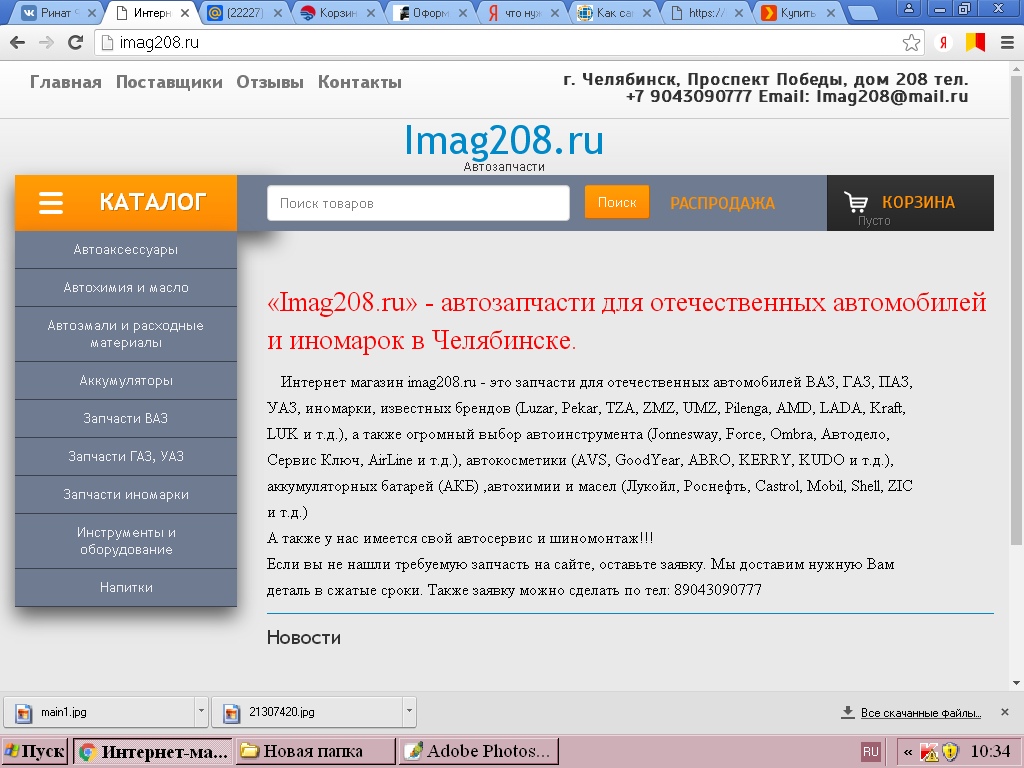Click the Kaspersky tray icon
The height and width of the screenshot is (768, 1024).
pyautogui.click(x=929, y=752)
